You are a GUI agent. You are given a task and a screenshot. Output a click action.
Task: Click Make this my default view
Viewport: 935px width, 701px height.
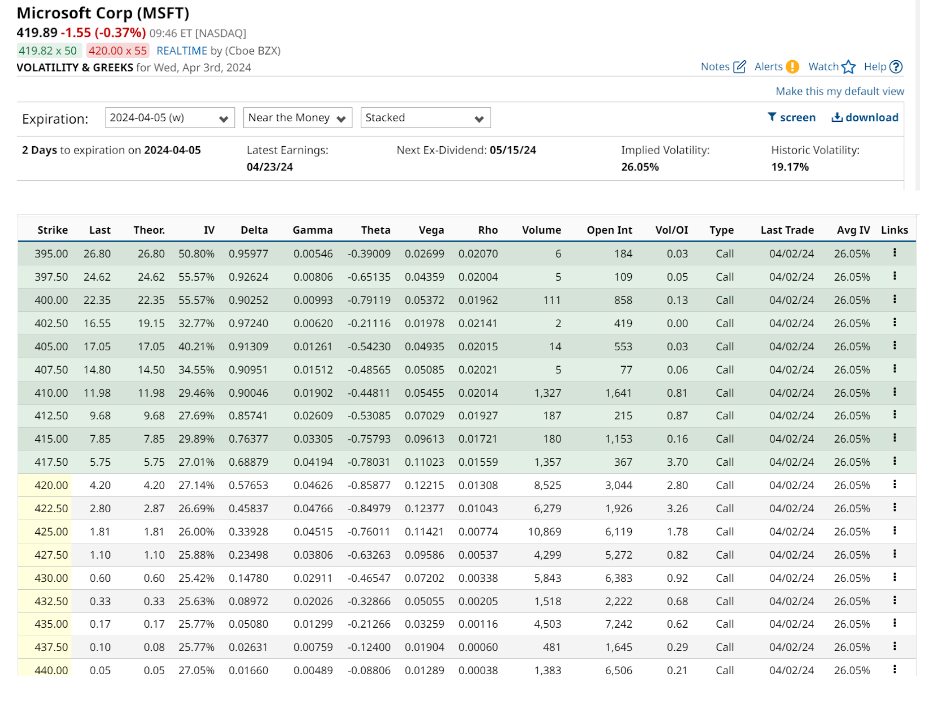[x=840, y=91]
